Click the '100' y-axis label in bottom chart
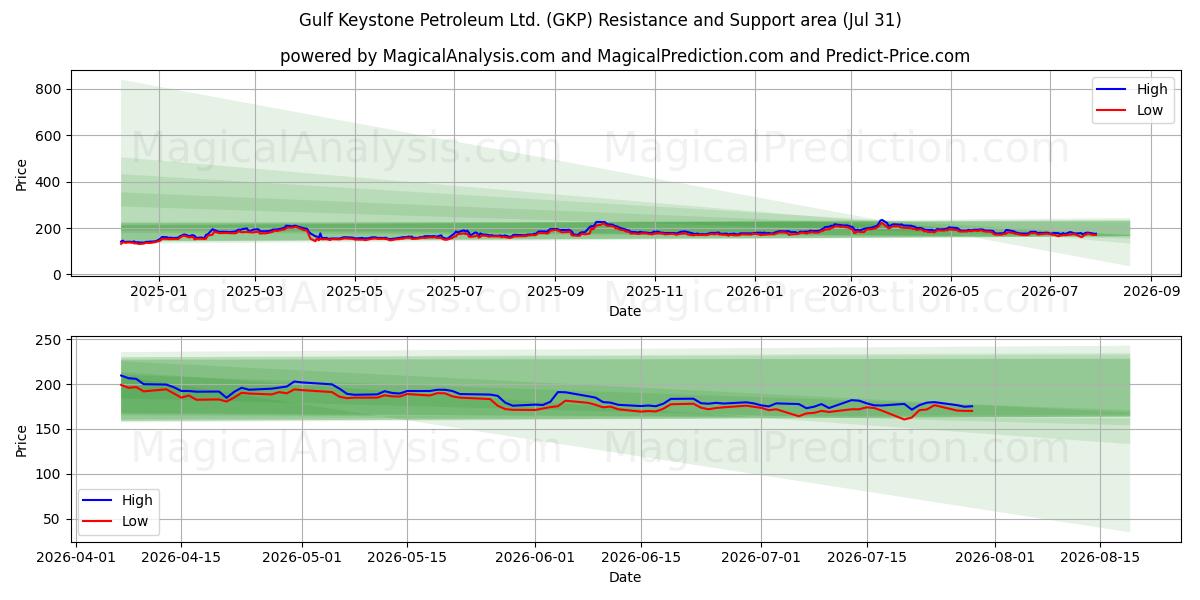 49,474
